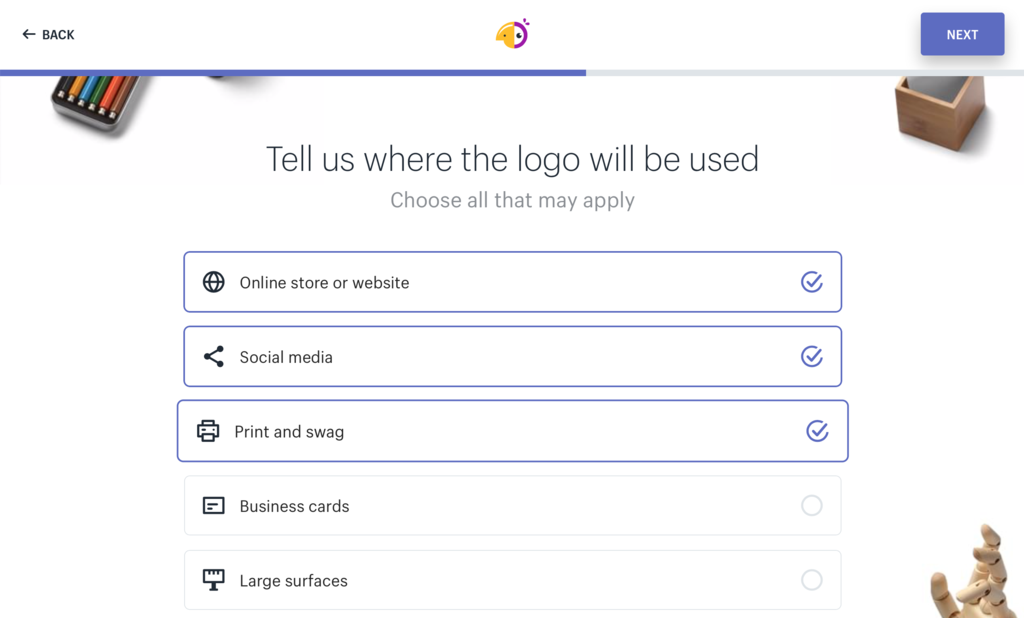Click the billboard icon for large surfaces

(214, 580)
